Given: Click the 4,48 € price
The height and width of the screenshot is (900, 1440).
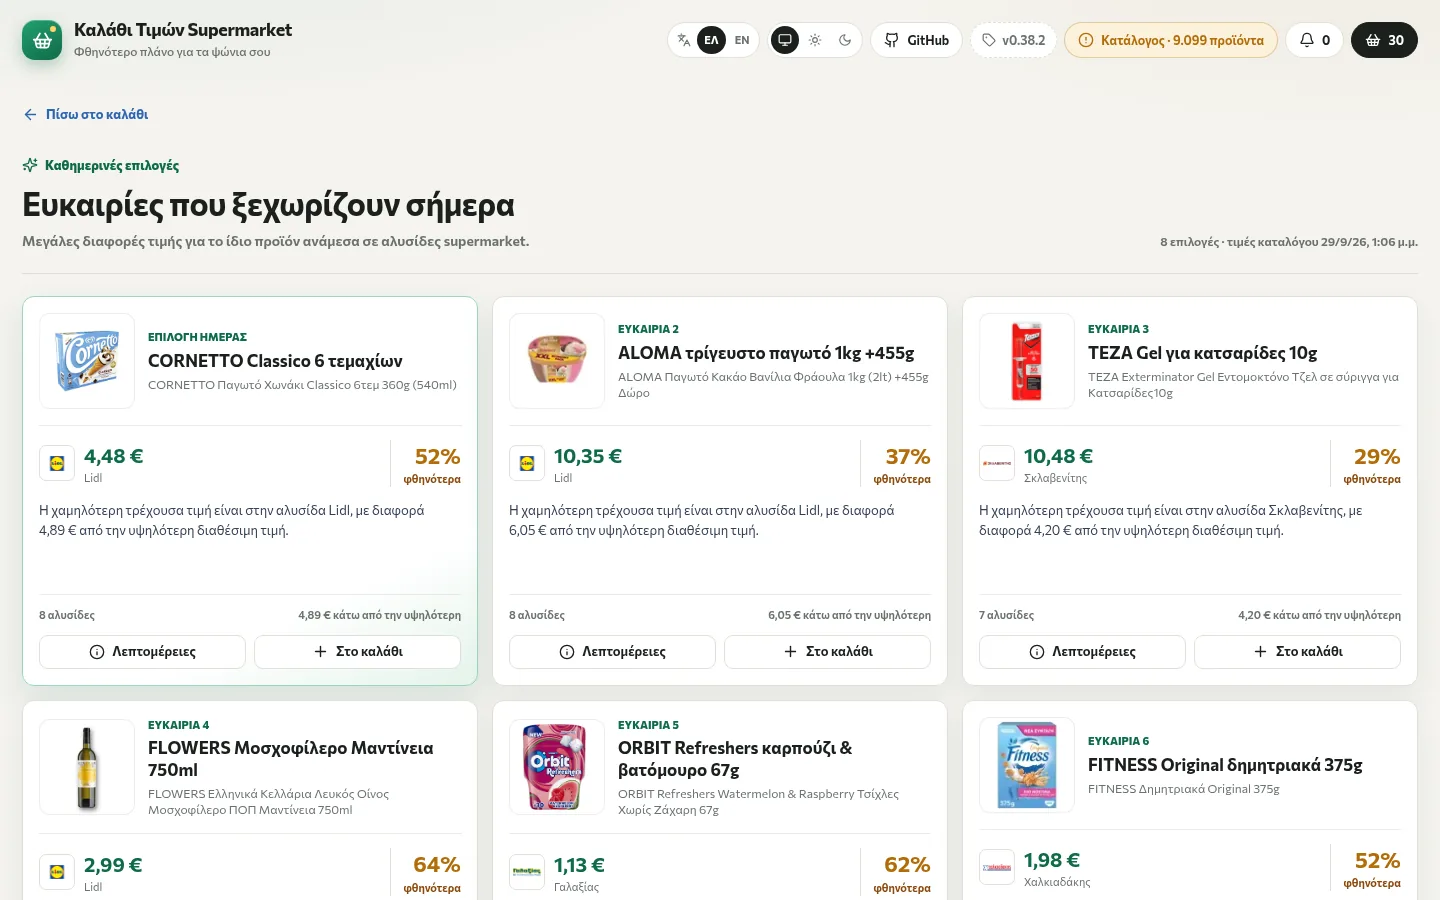Looking at the screenshot, I should point(114,456).
